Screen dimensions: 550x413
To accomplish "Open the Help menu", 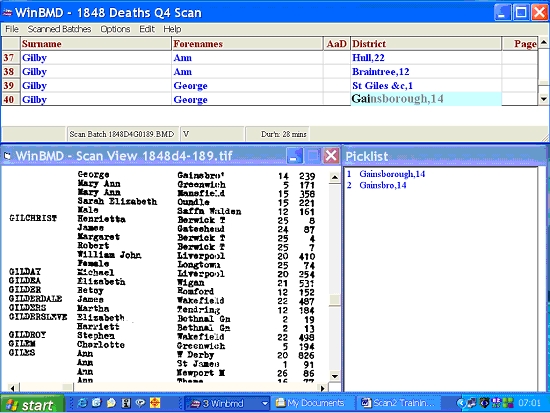I will click(172, 29).
